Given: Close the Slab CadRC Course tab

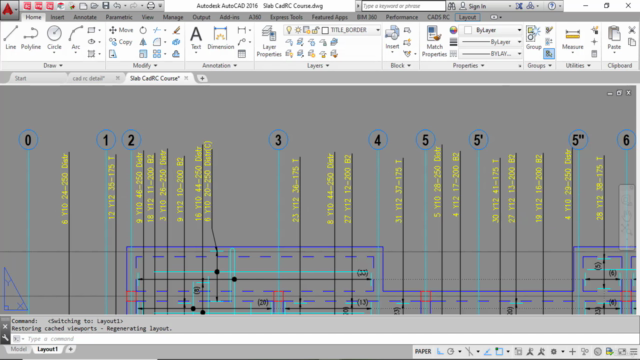Looking at the screenshot, I should tap(186, 78).
